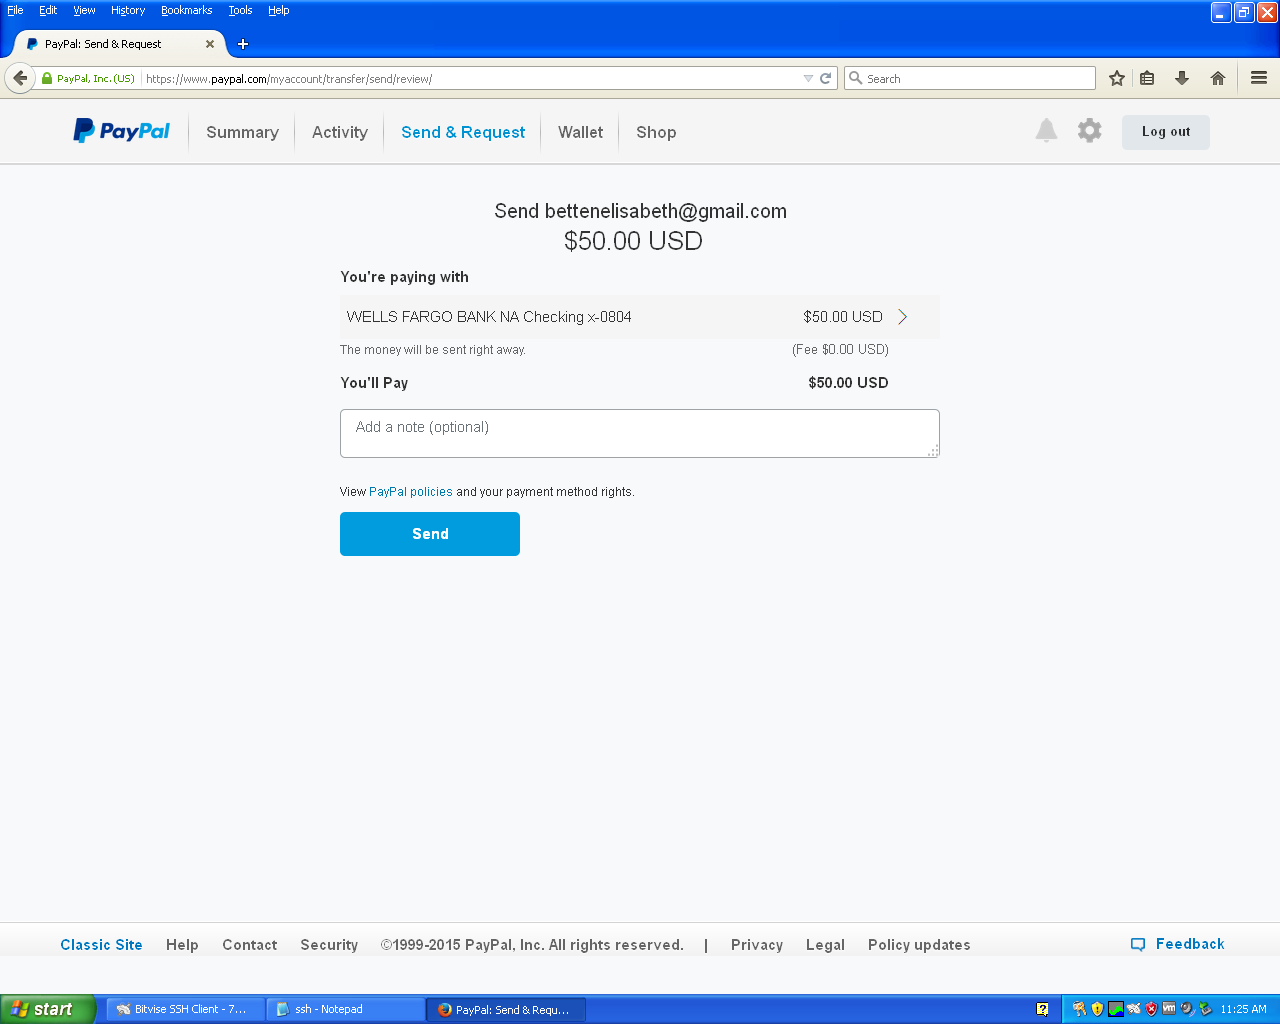Screen dimensions: 1280x1024
Task: Switch to ssh - Notepad taskbar item
Action: tap(346, 1009)
